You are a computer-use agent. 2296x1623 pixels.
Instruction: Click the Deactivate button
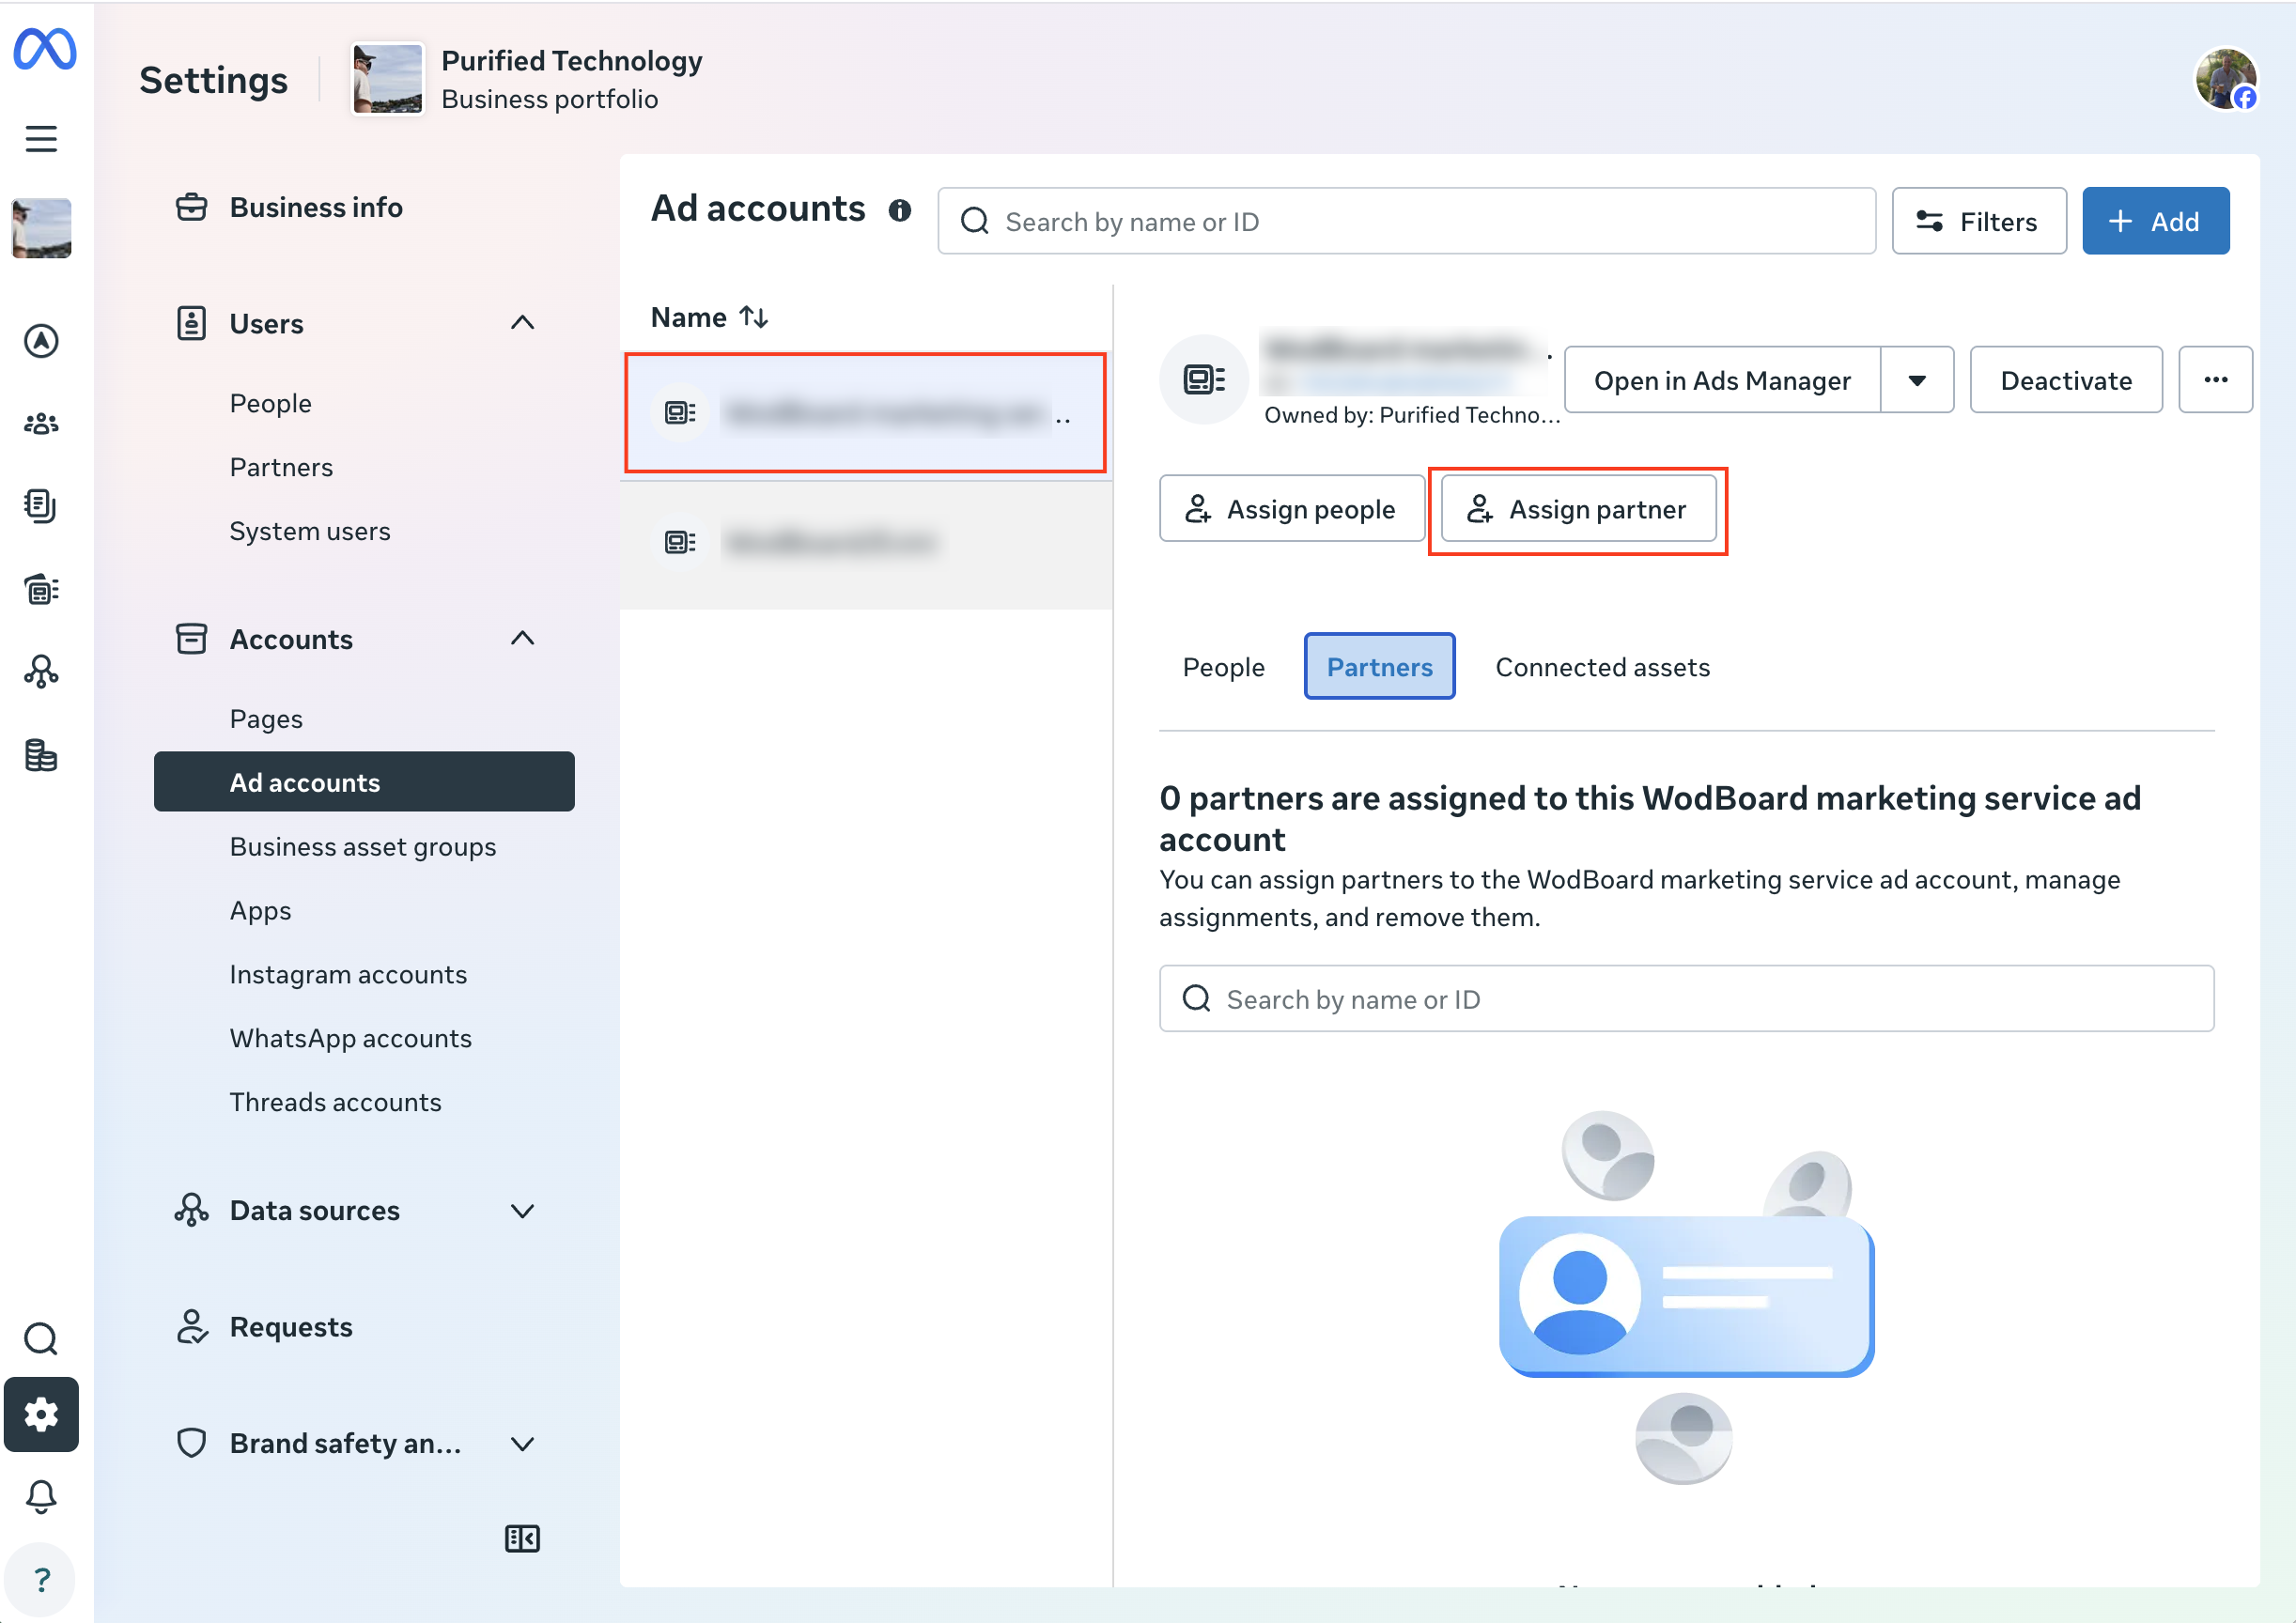2066,380
